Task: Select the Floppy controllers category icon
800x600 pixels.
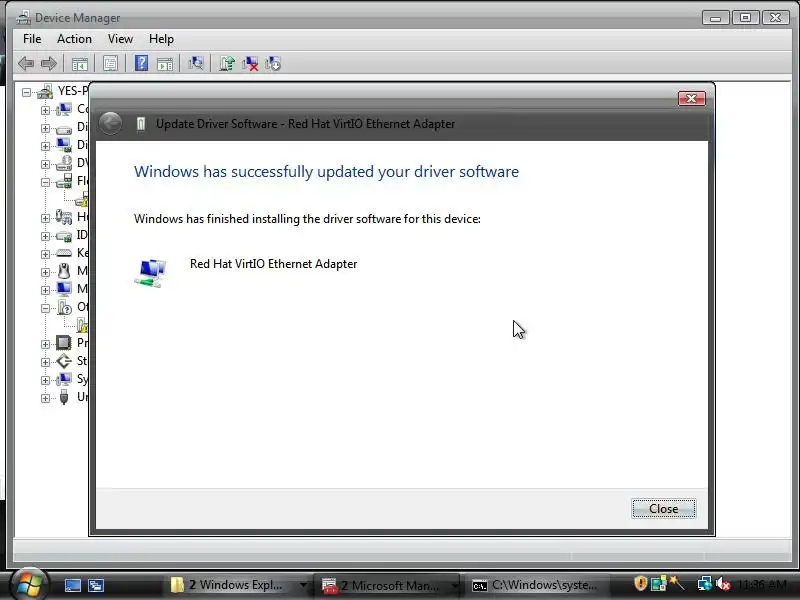Action: coord(64,181)
